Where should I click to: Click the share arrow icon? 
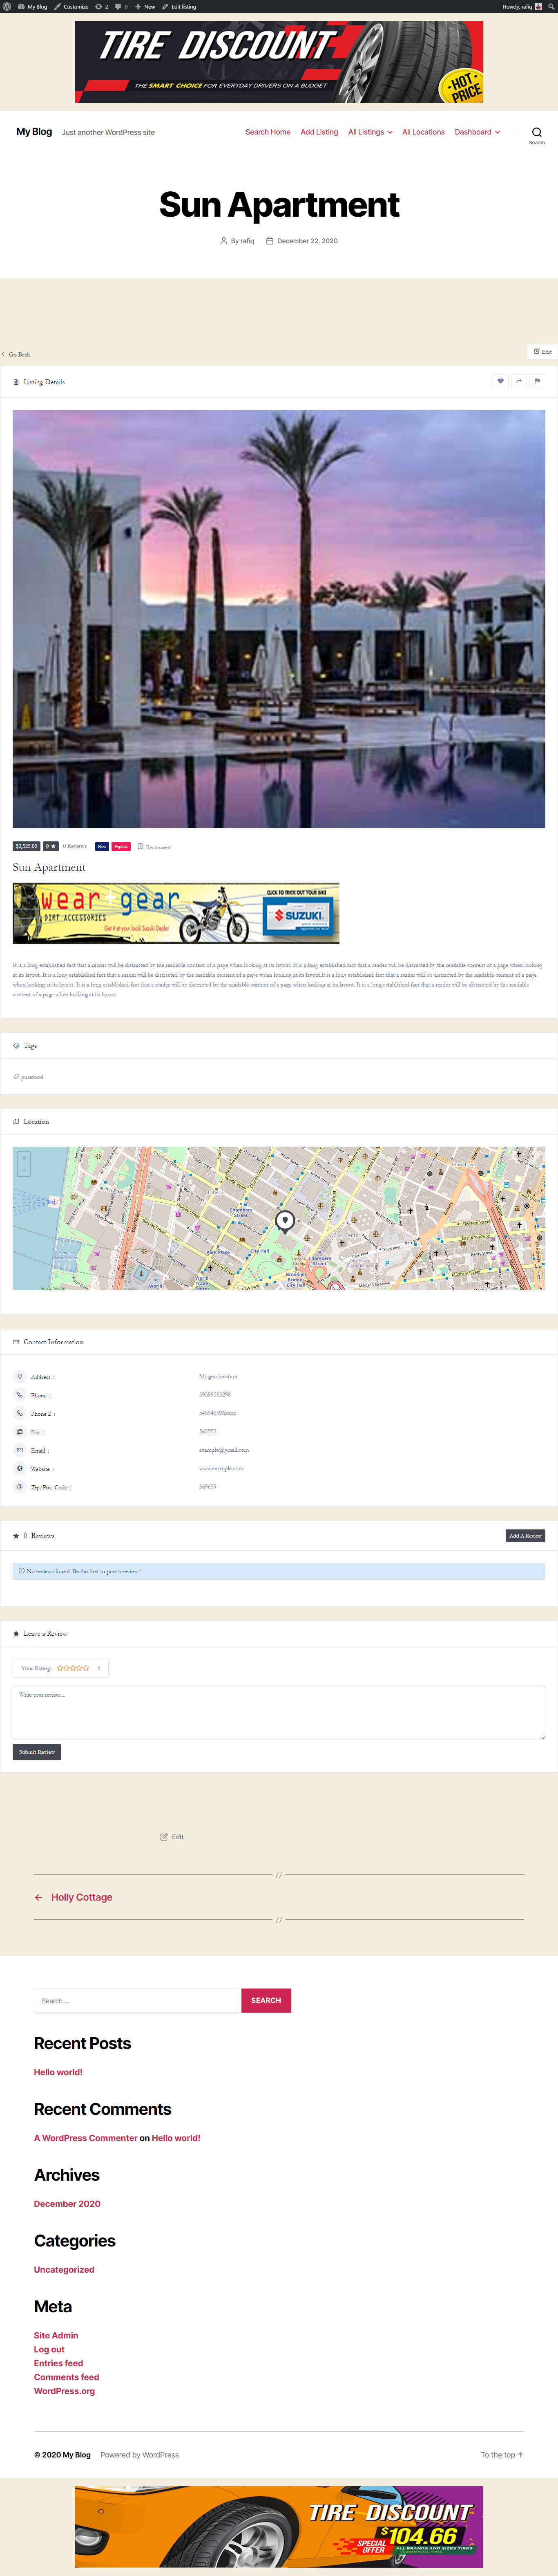pos(519,381)
